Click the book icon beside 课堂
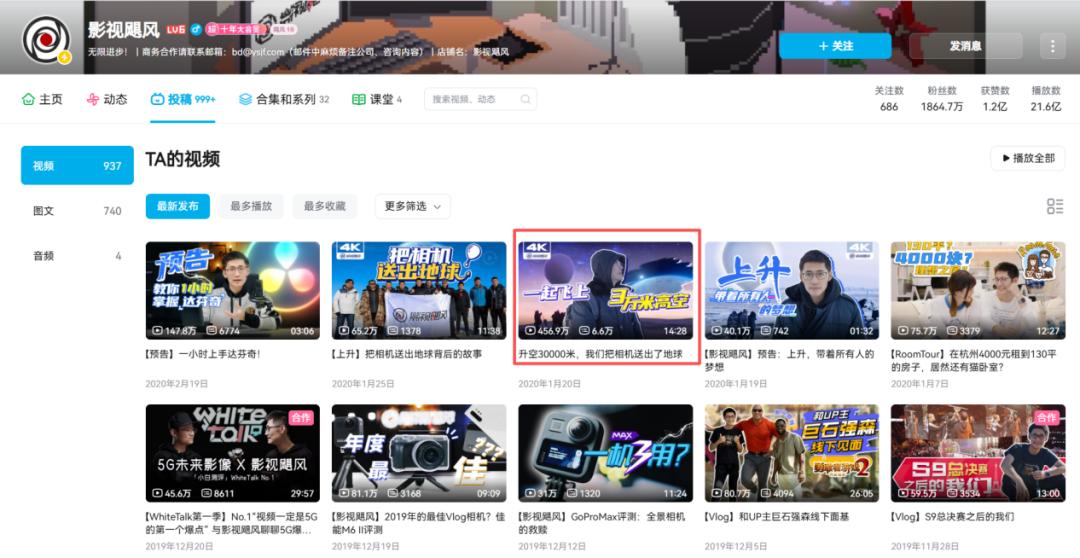The width and height of the screenshot is (1080, 558). (x=358, y=99)
